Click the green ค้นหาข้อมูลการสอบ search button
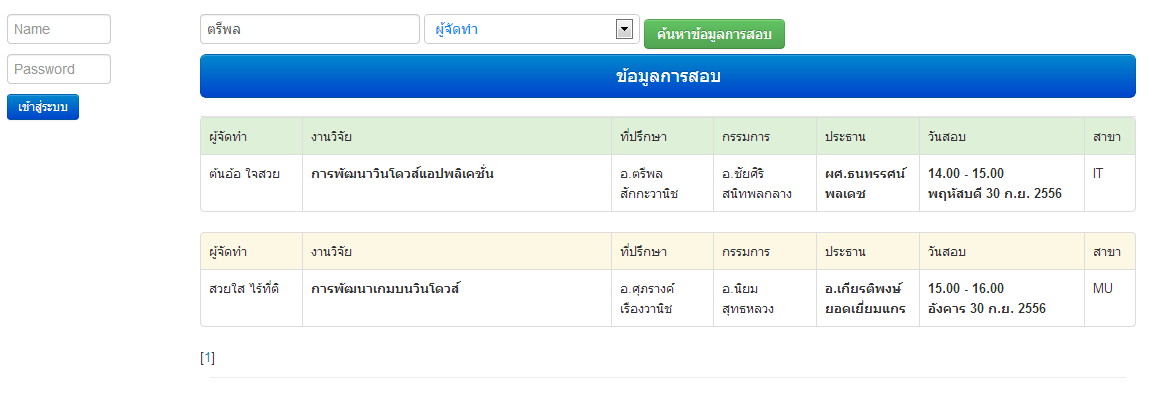Screen dimensions: 1171x409 click(x=714, y=34)
